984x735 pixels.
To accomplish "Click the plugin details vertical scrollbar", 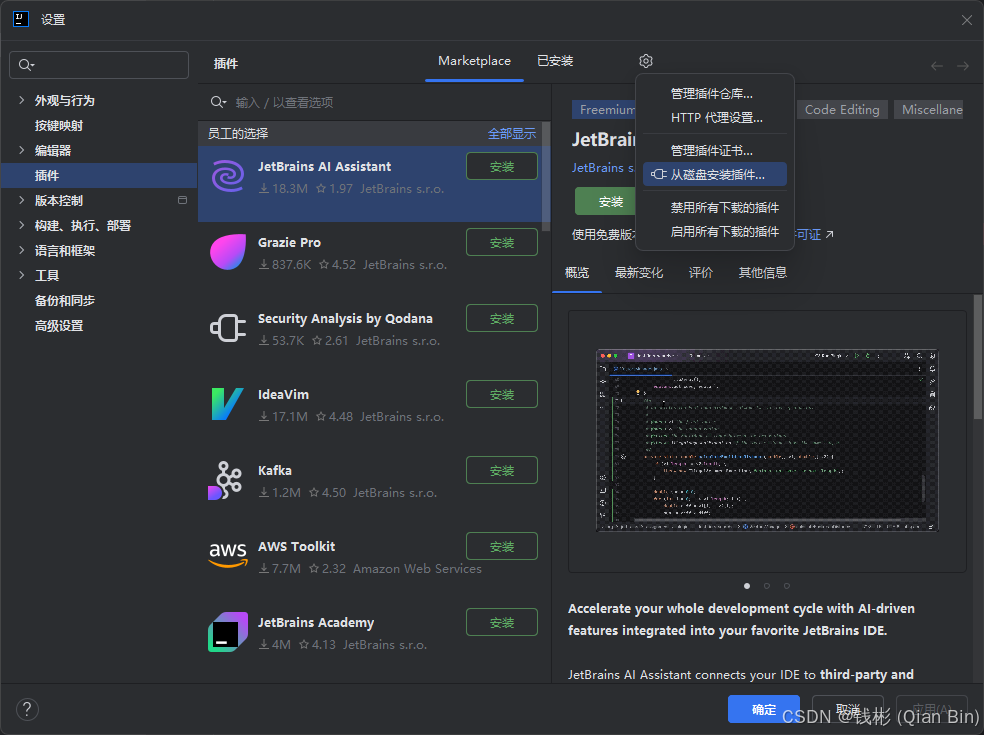I will (978, 357).
